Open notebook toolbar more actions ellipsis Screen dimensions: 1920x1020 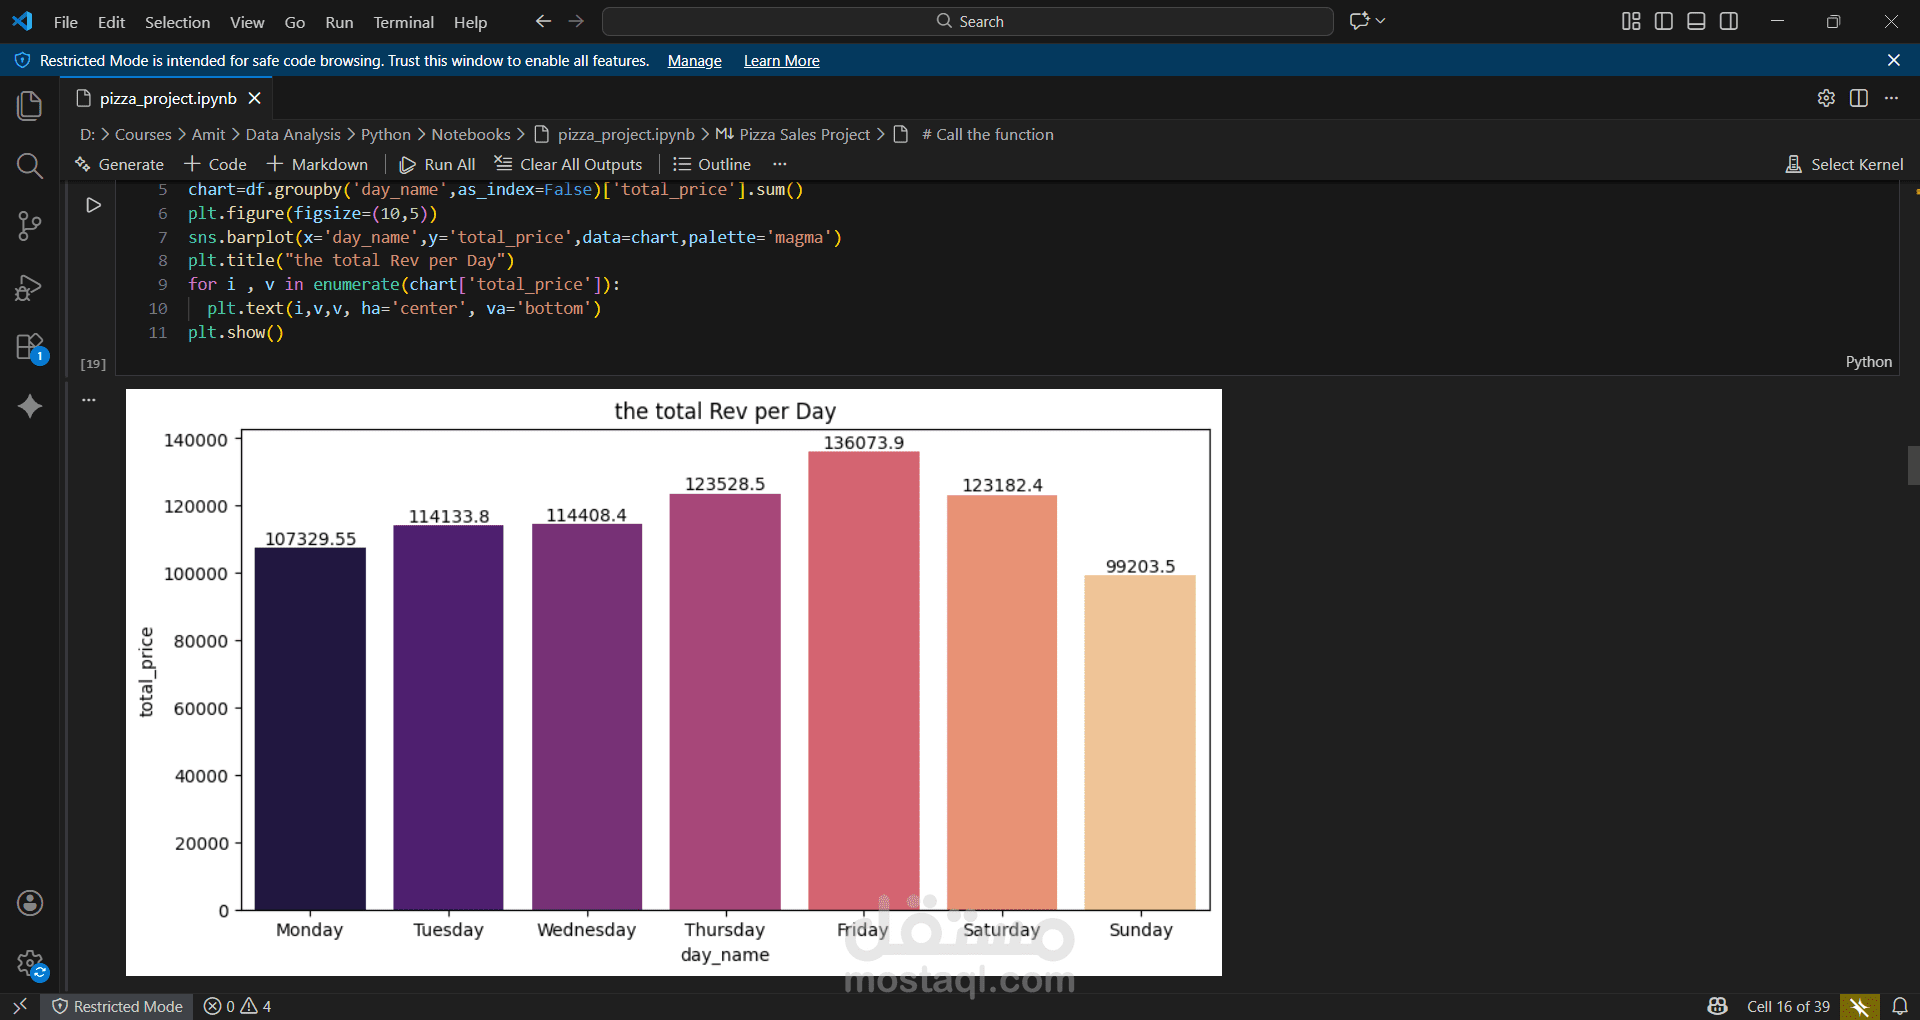tap(780, 164)
